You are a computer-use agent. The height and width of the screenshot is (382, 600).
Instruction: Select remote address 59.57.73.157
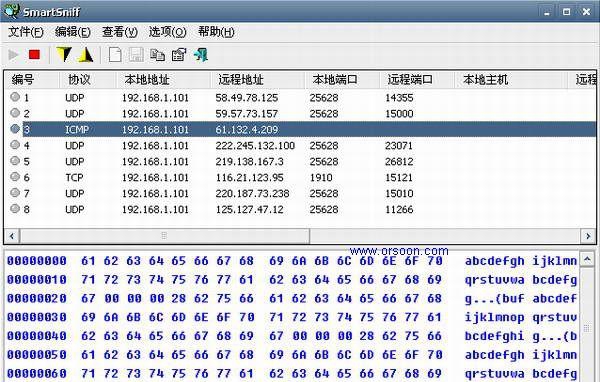[x=246, y=114]
